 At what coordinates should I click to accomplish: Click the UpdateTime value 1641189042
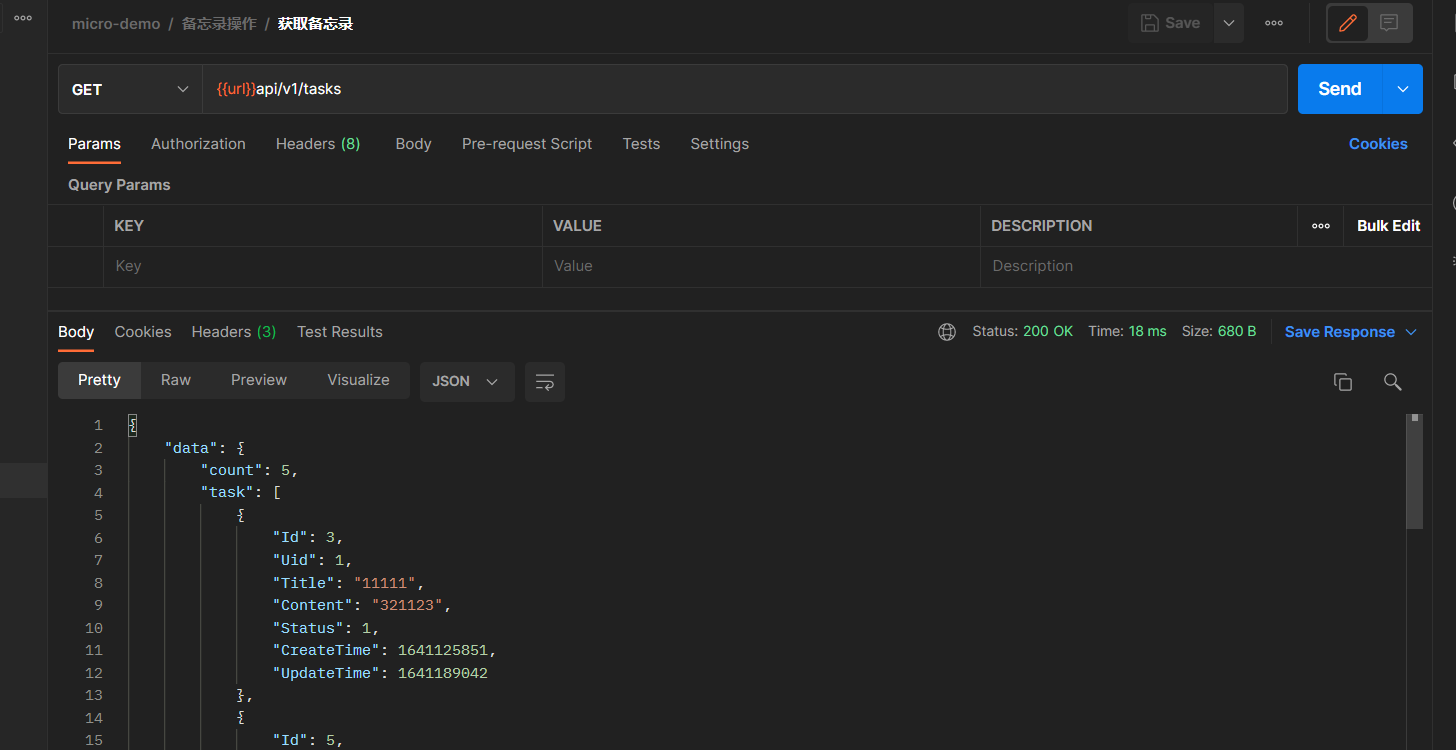coord(443,674)
